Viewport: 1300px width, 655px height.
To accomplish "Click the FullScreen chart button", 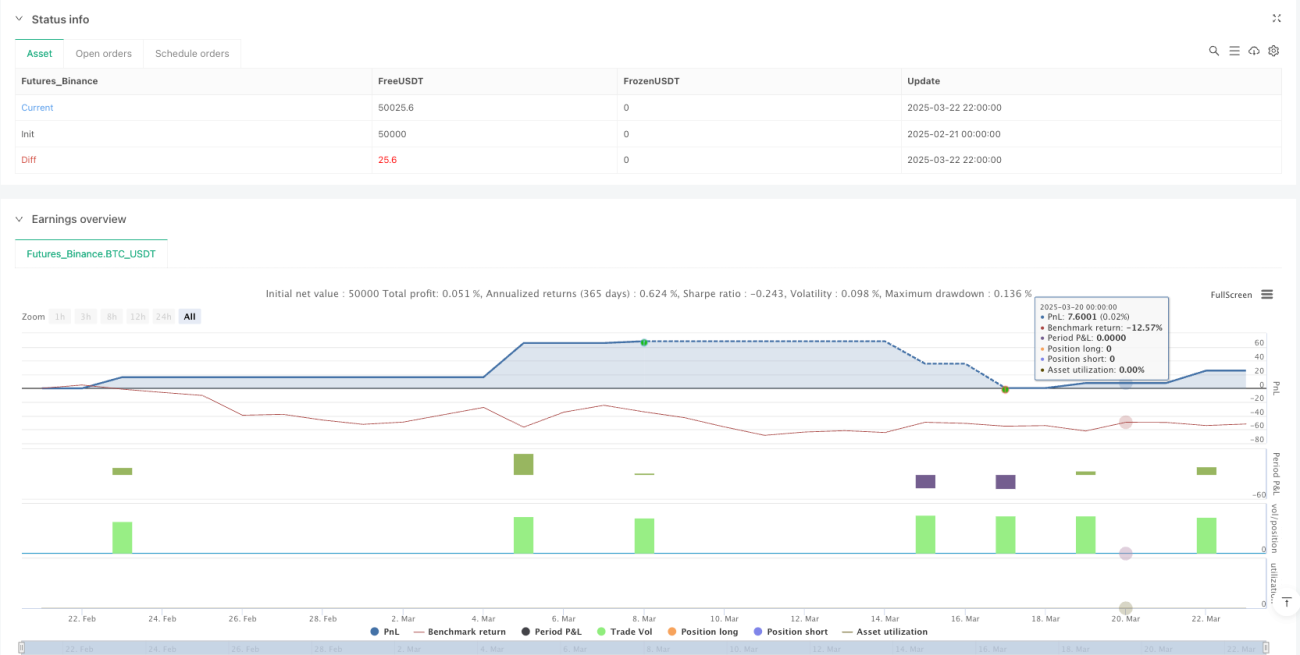I will click(1231, 295).
